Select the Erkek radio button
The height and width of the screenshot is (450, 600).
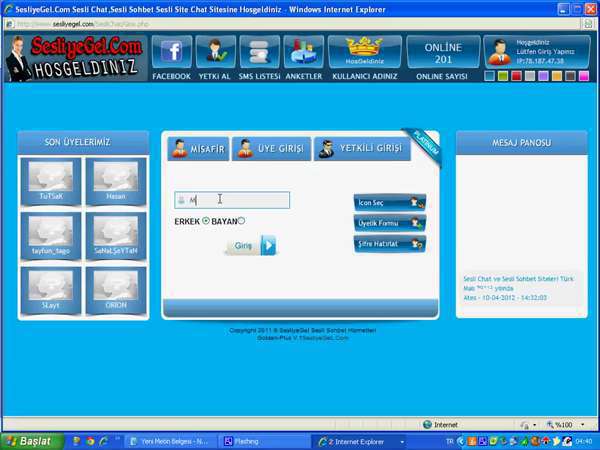point(206,221)
